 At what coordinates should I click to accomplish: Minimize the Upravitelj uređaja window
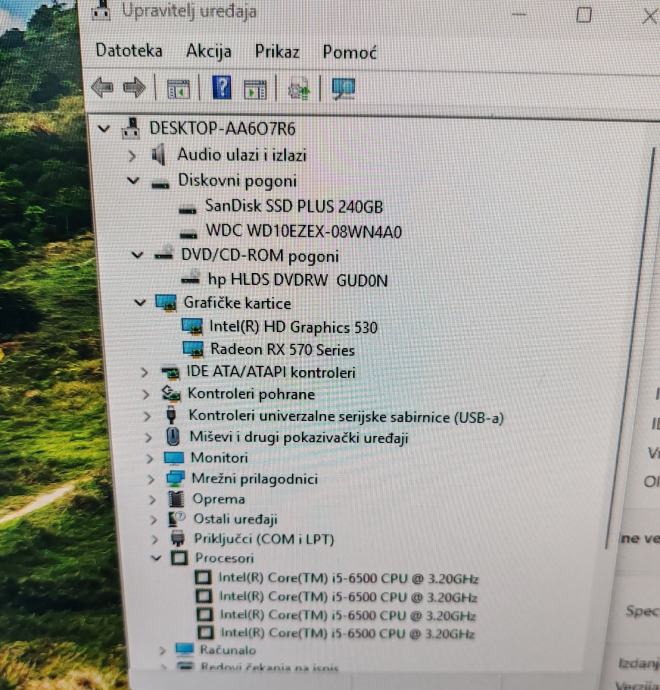(x=519, y=14)
